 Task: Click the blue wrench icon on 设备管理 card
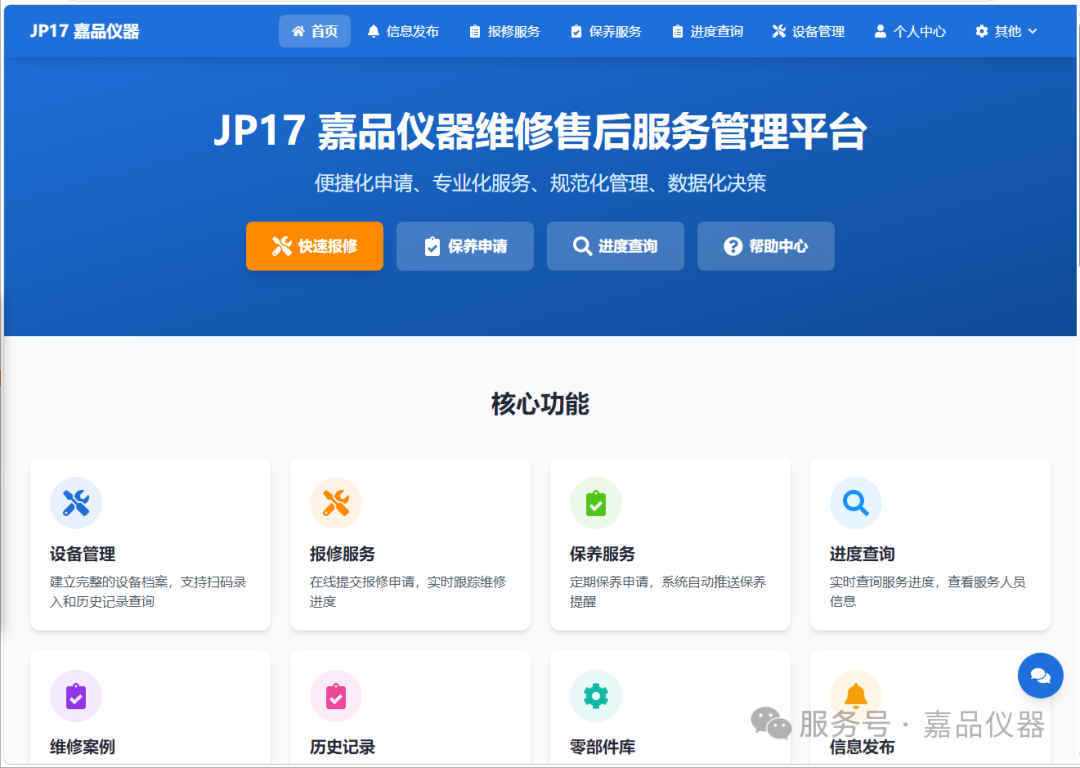coord(76,503)
